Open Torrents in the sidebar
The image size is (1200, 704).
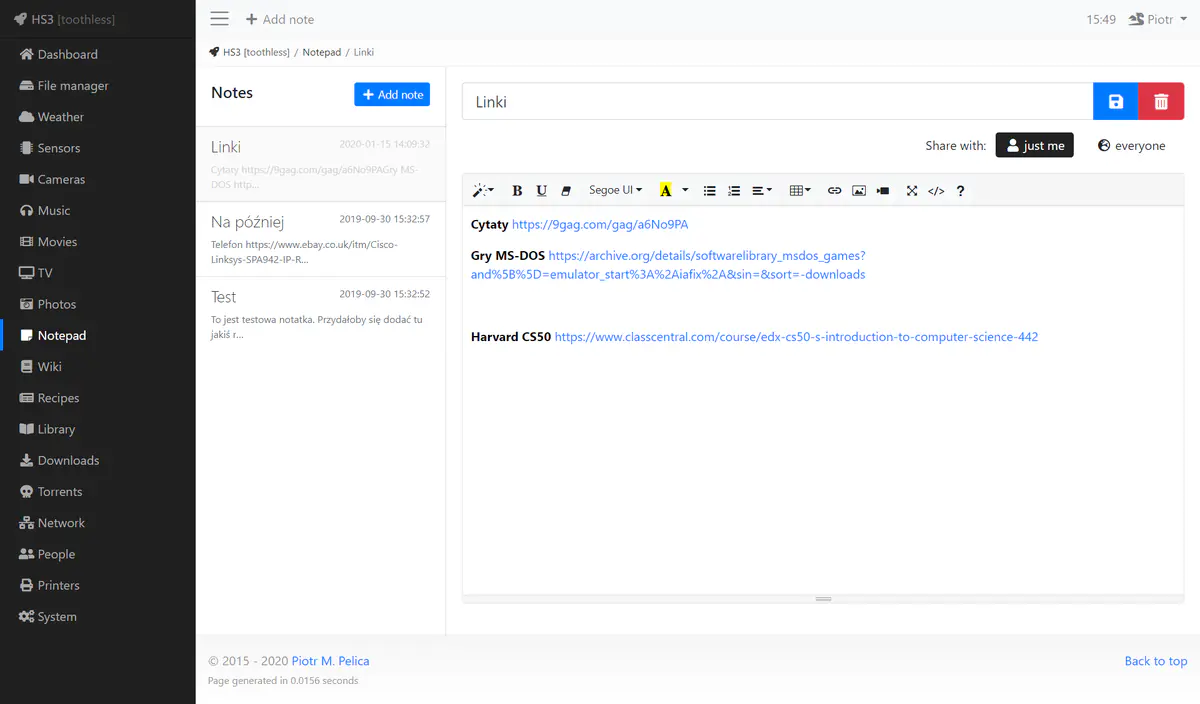click(60, 492)
